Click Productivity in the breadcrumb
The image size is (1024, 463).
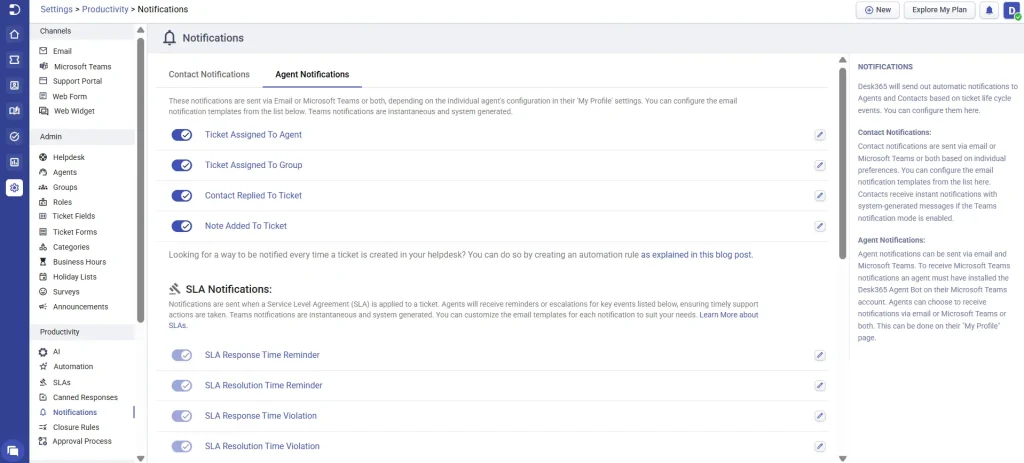[106, 9]
